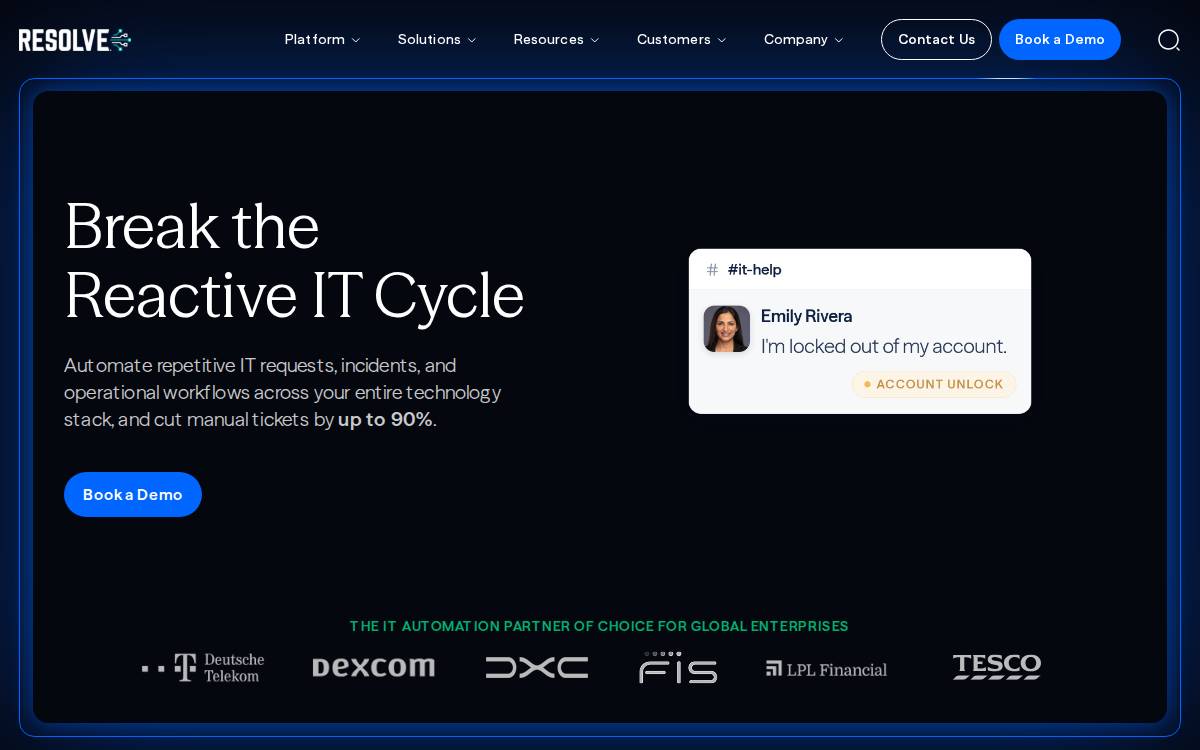Expand the Solutions menu
The image size is (1200, 750).
(x=437, y=40)
